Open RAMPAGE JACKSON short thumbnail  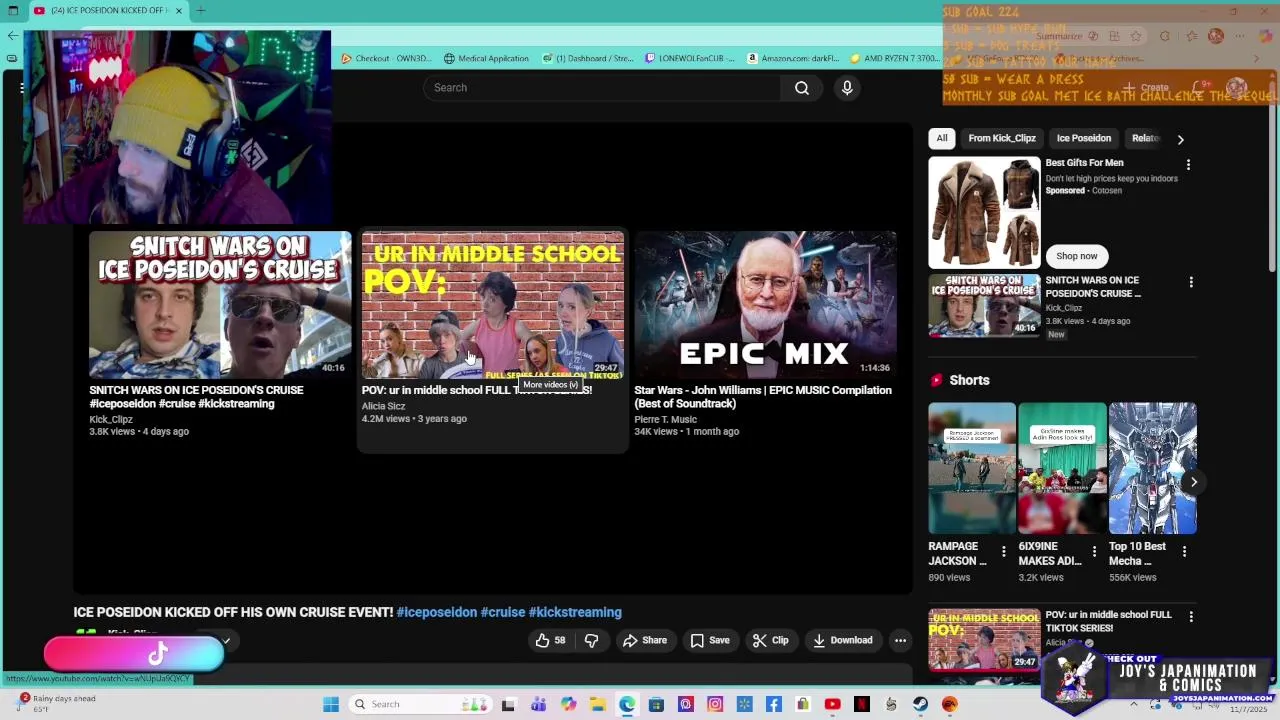tap(972, 468)
